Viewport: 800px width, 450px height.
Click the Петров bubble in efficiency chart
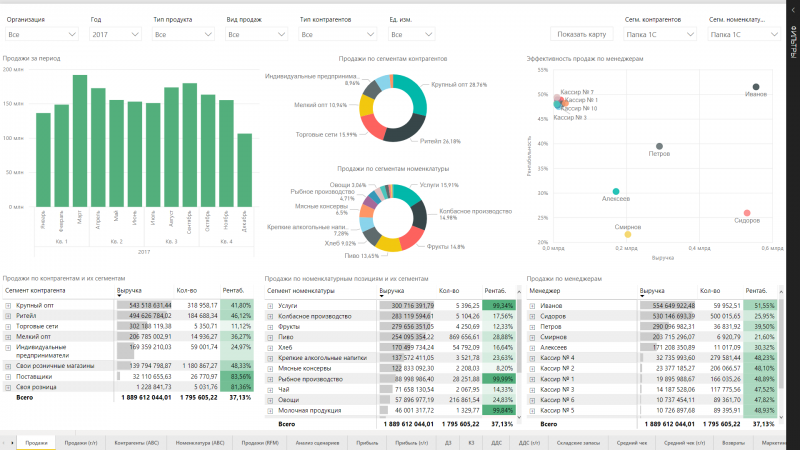pyautogui.click(x=659, y=146)
